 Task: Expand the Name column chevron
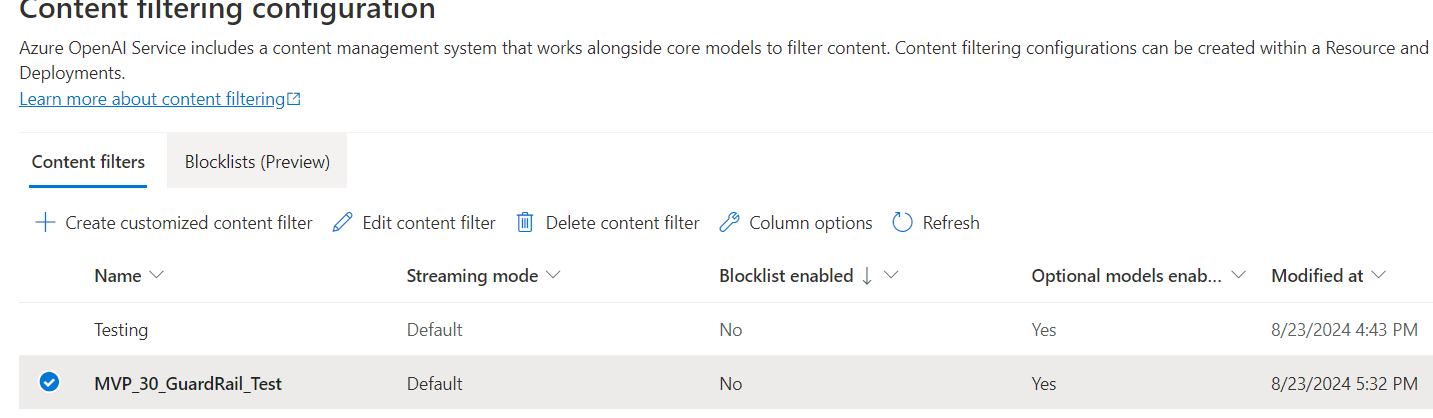coord(155,276)
